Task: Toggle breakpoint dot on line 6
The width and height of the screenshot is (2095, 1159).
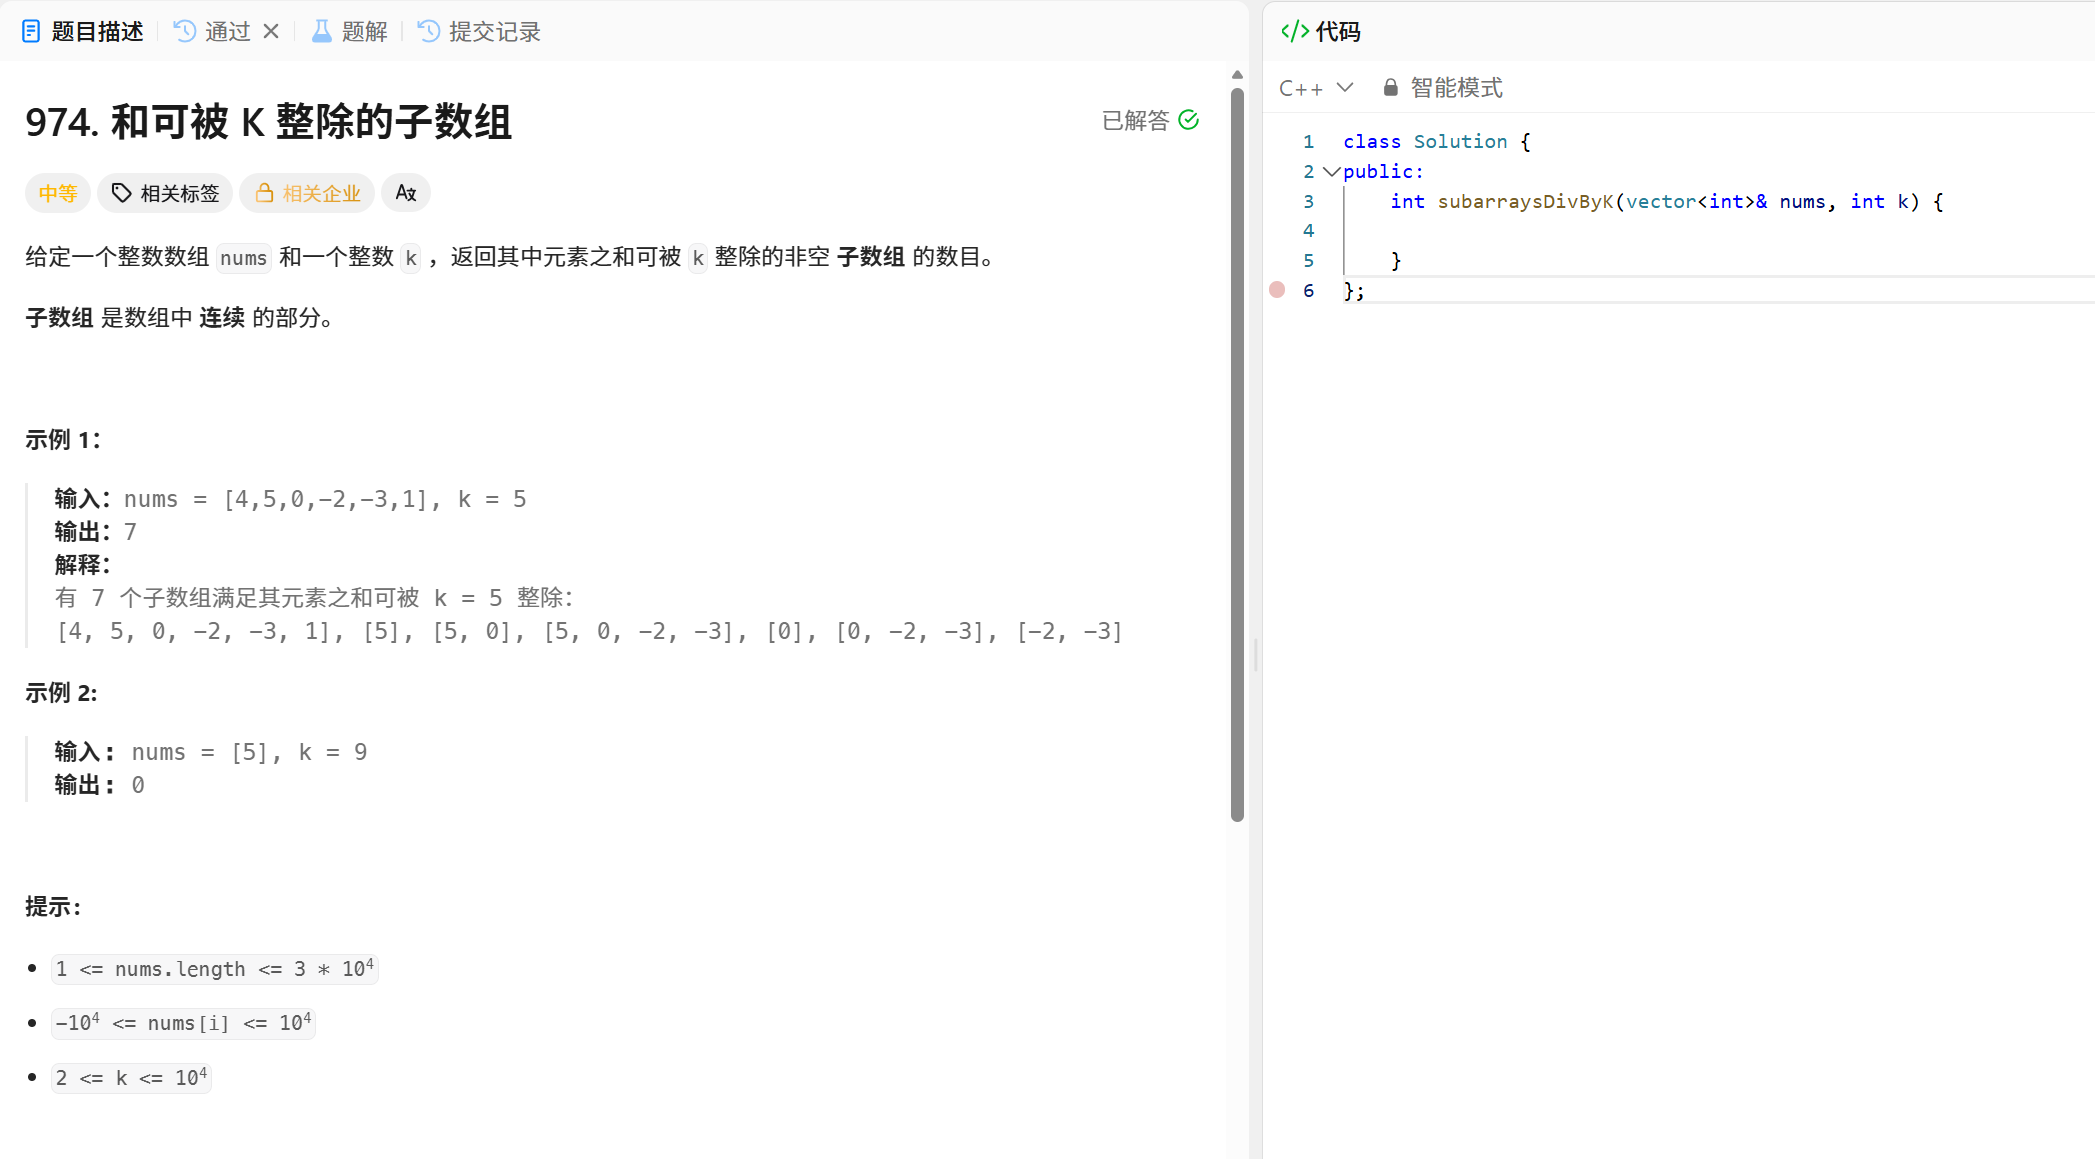Action: [x=1277, y=290]
